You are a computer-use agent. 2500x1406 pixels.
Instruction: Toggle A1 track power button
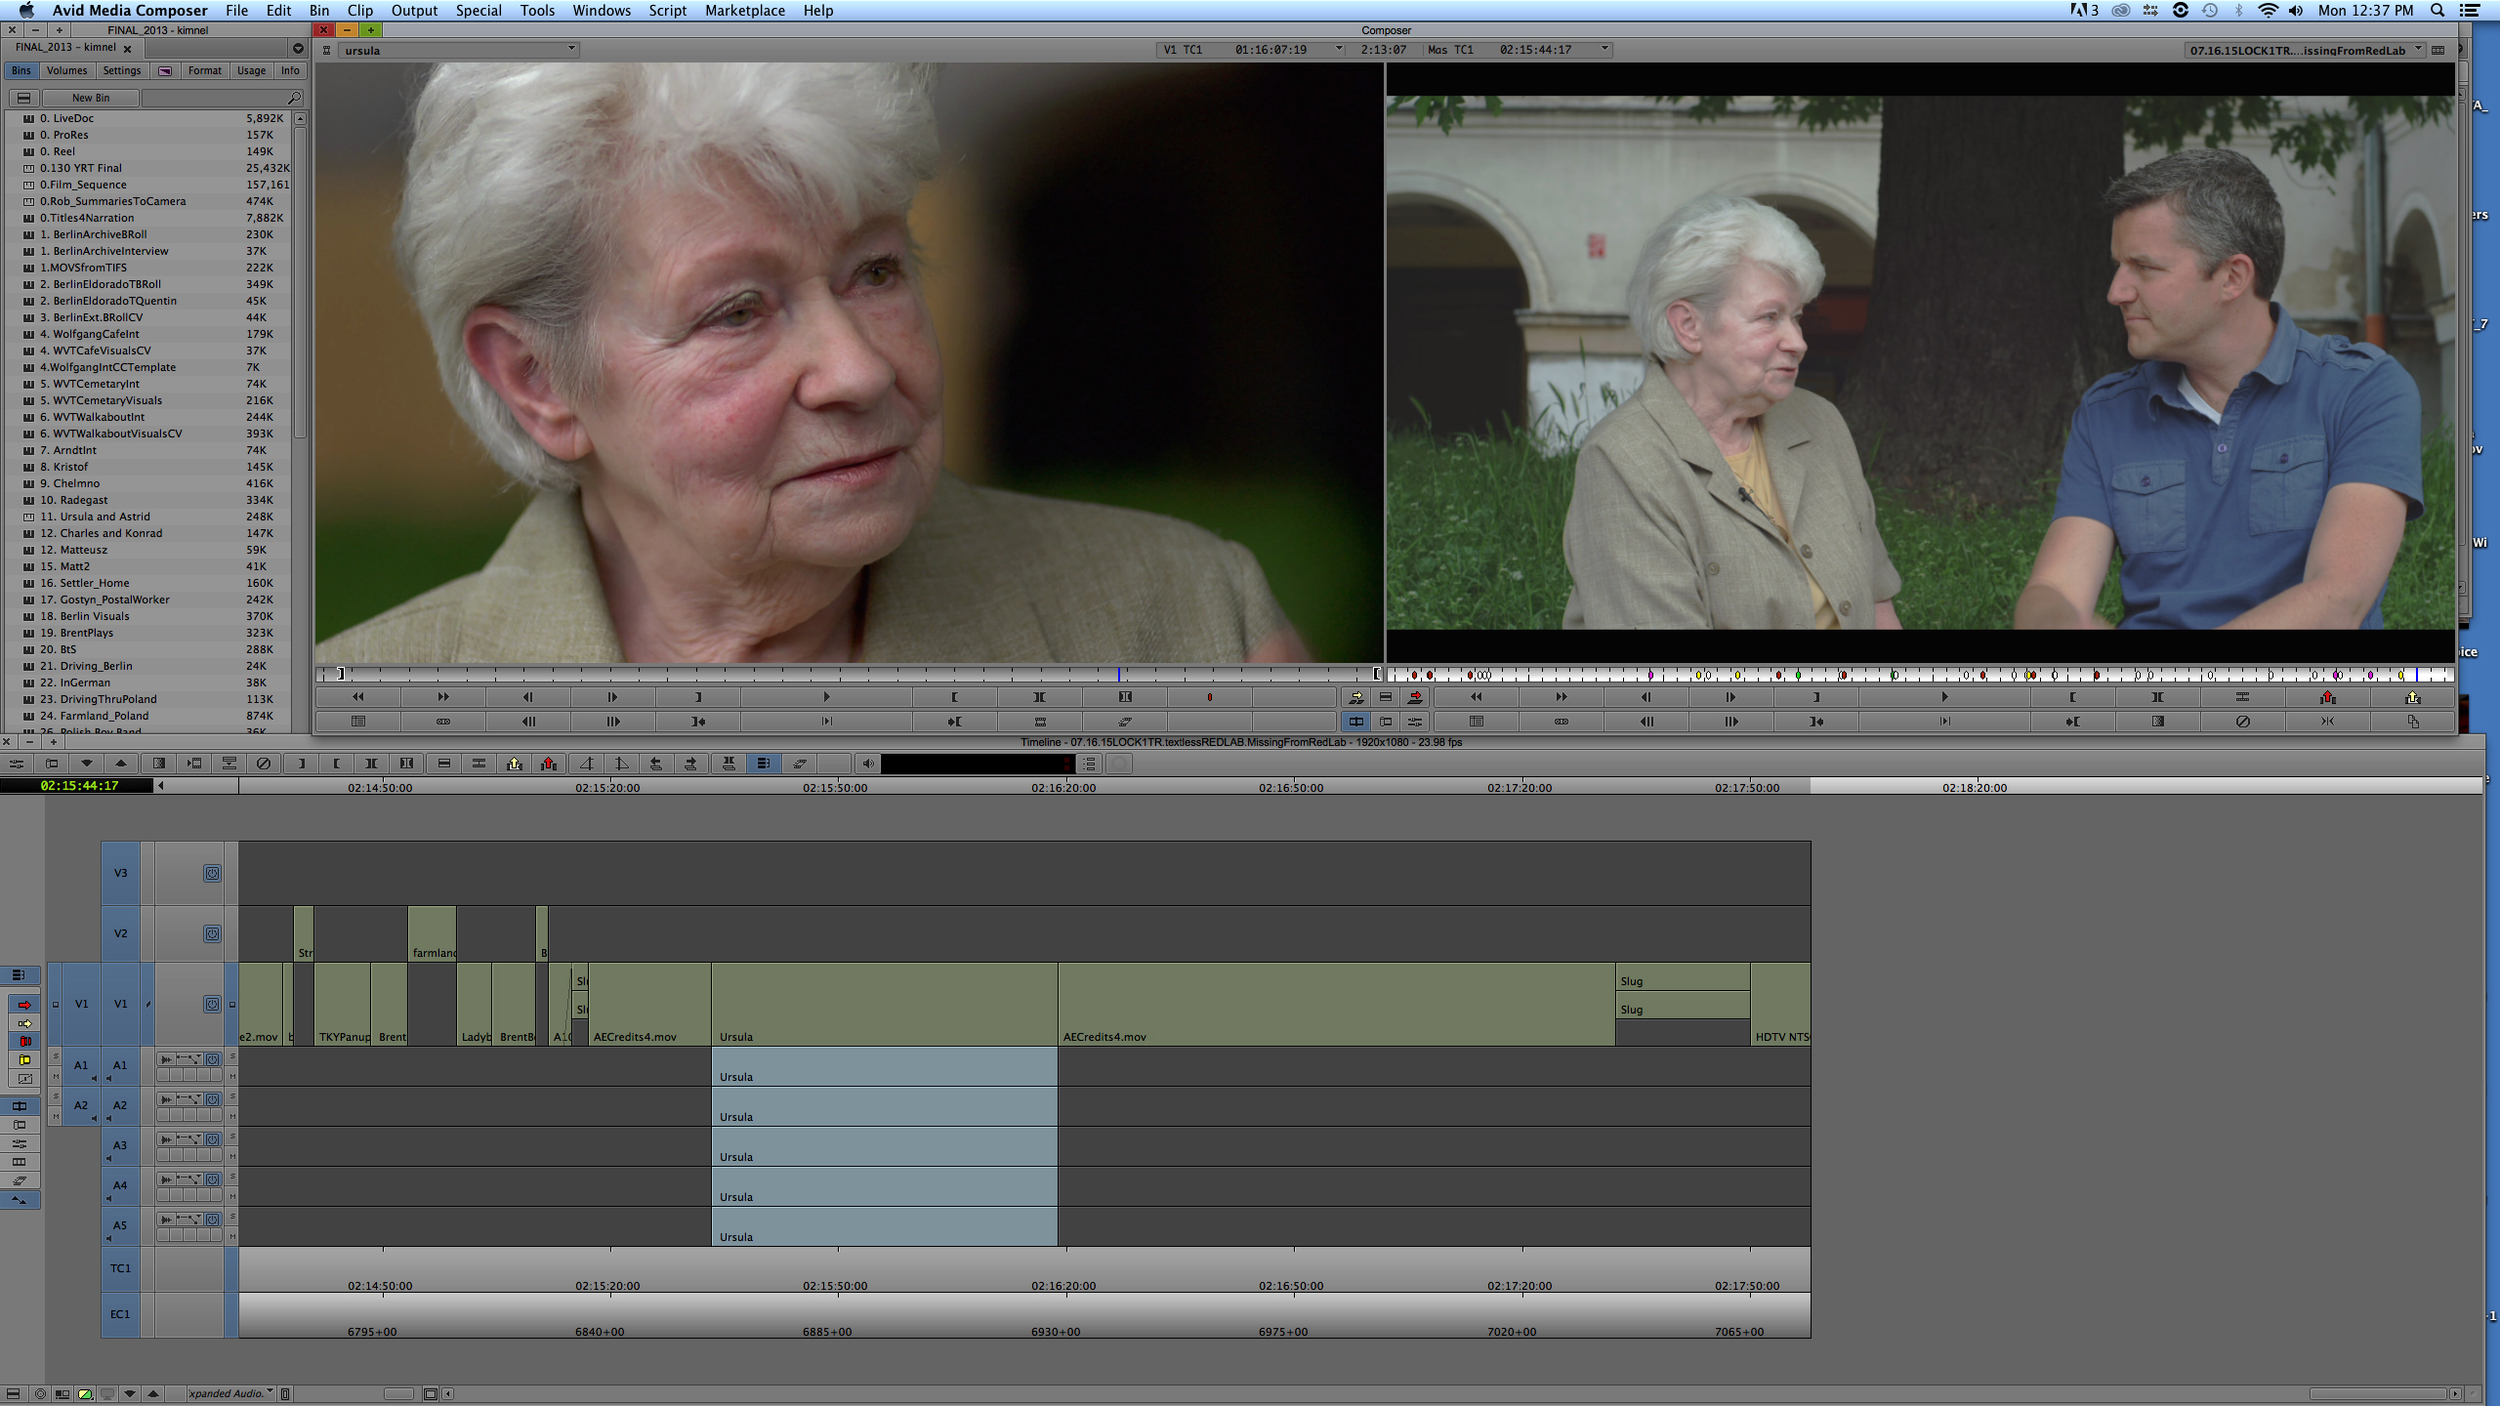click(x=212, y=1059)
